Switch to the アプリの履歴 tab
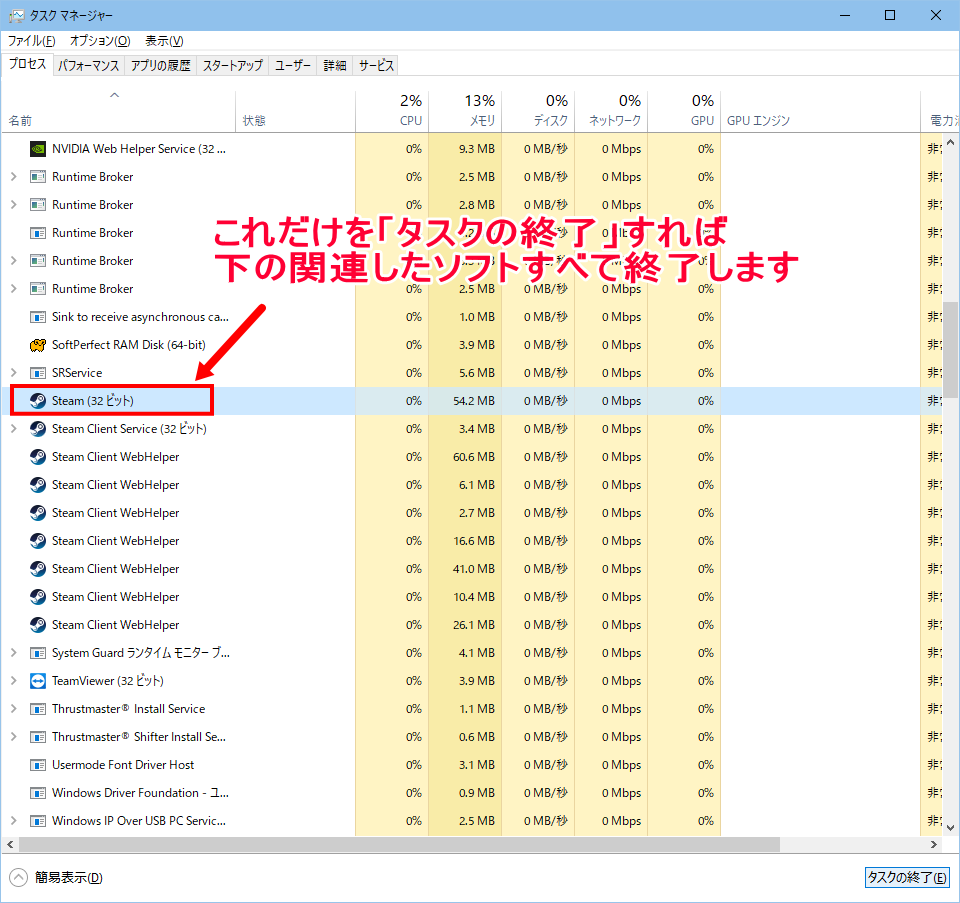The height and width of the screenshot is (903, 960). pyautogui.click(x=160, y=66)
